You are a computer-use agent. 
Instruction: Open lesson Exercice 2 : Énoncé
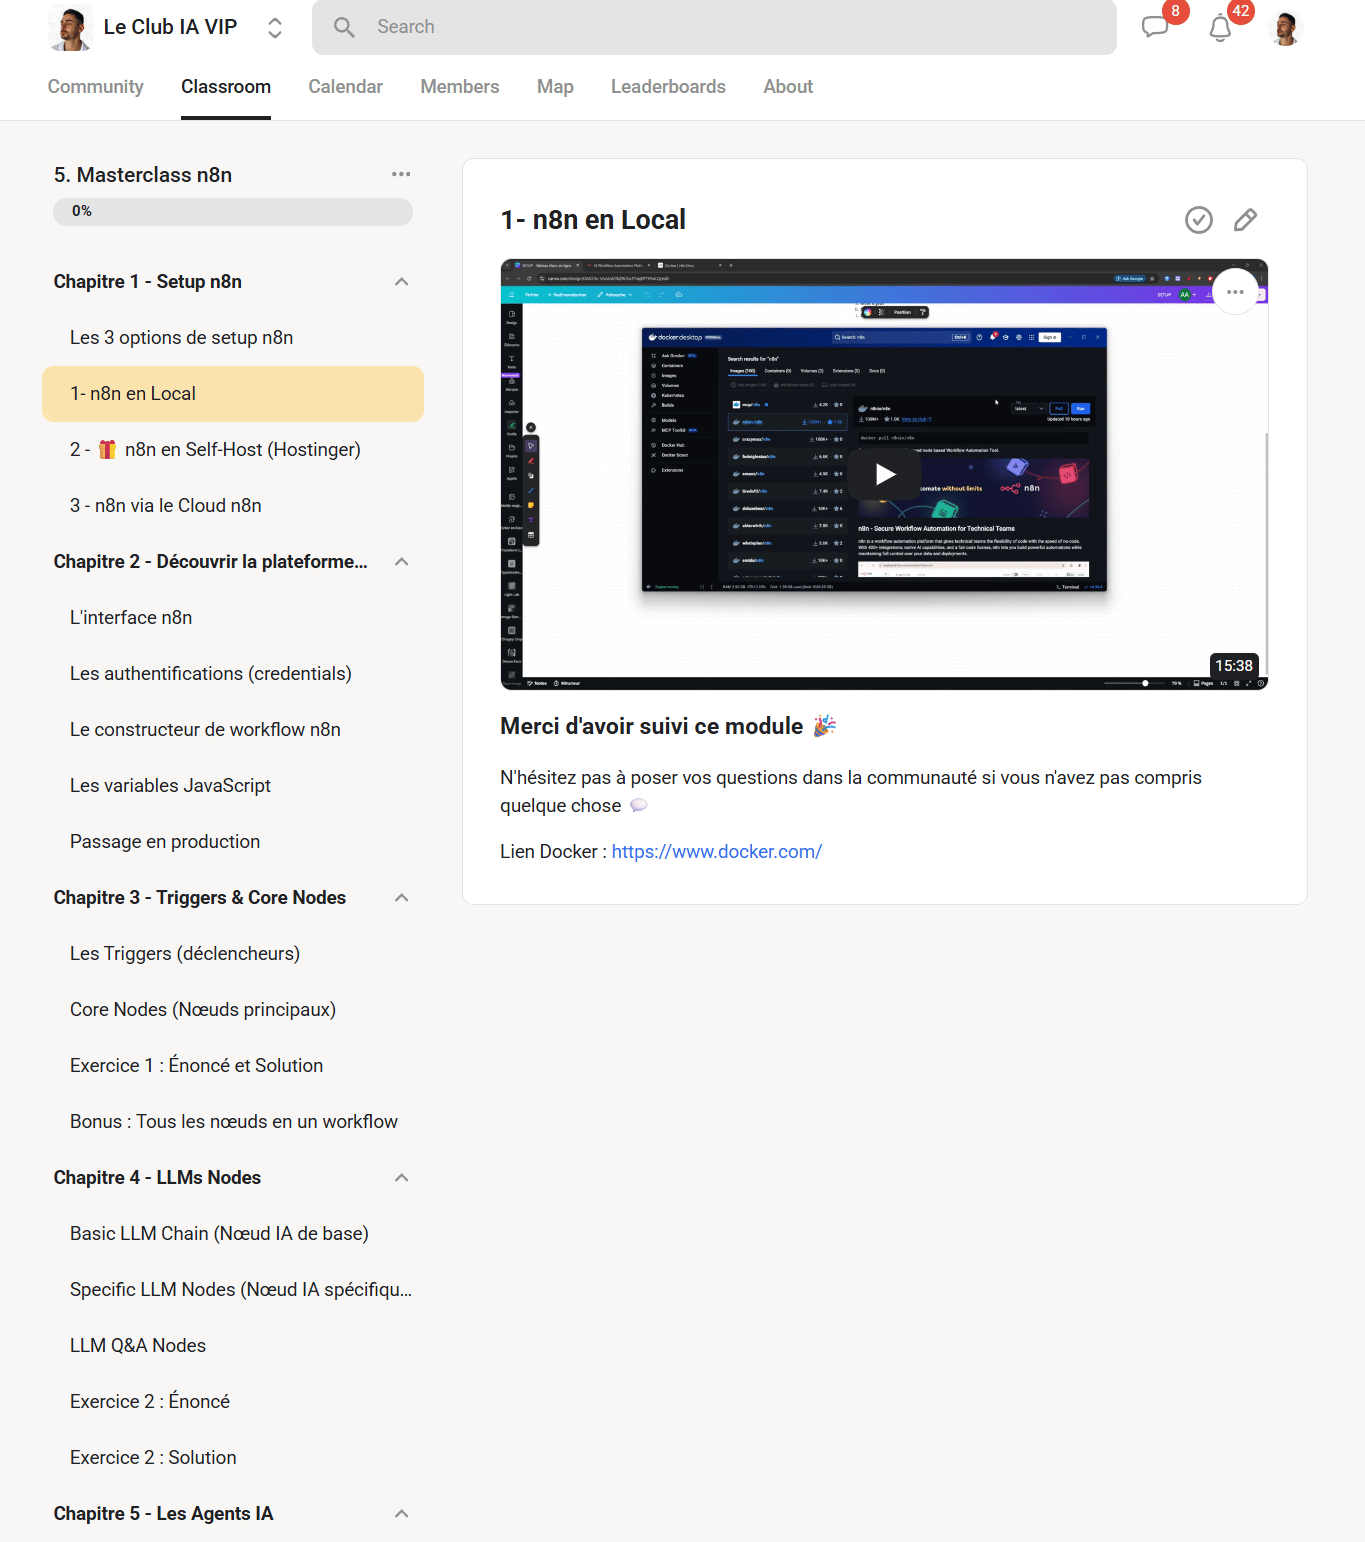pos(233,1402)
